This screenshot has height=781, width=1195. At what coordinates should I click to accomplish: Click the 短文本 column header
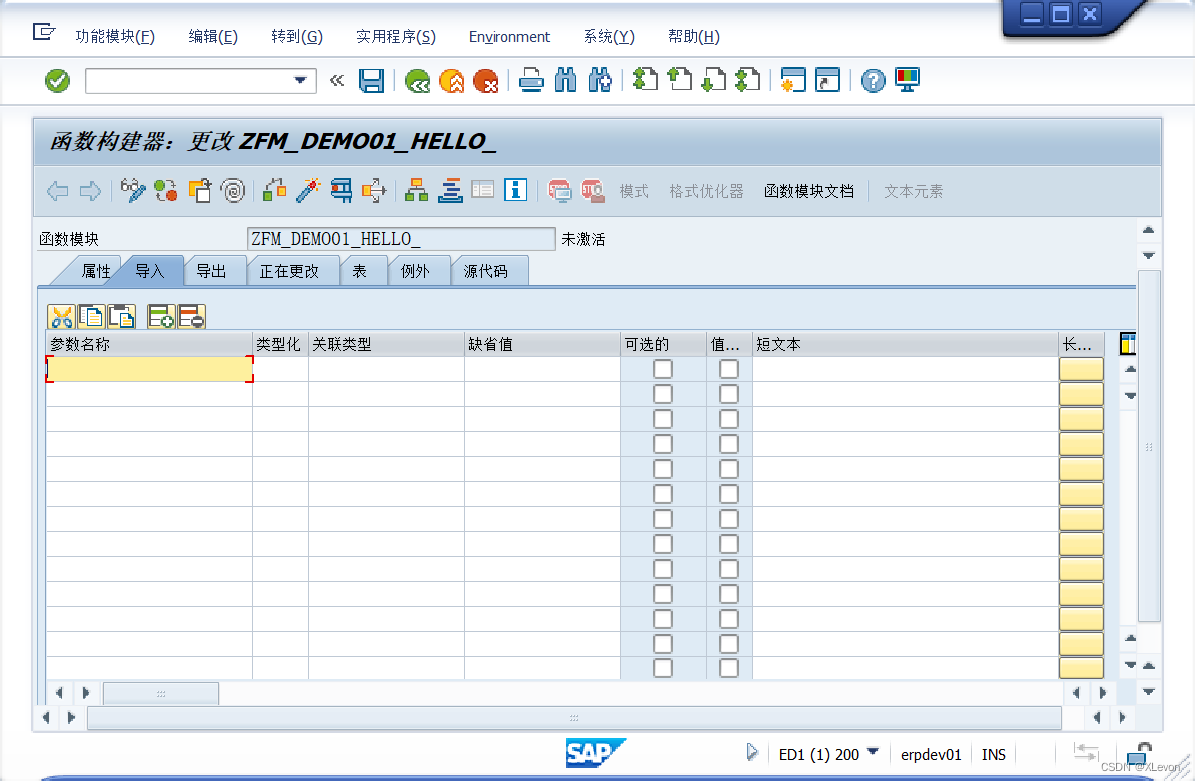coord(905,344)
